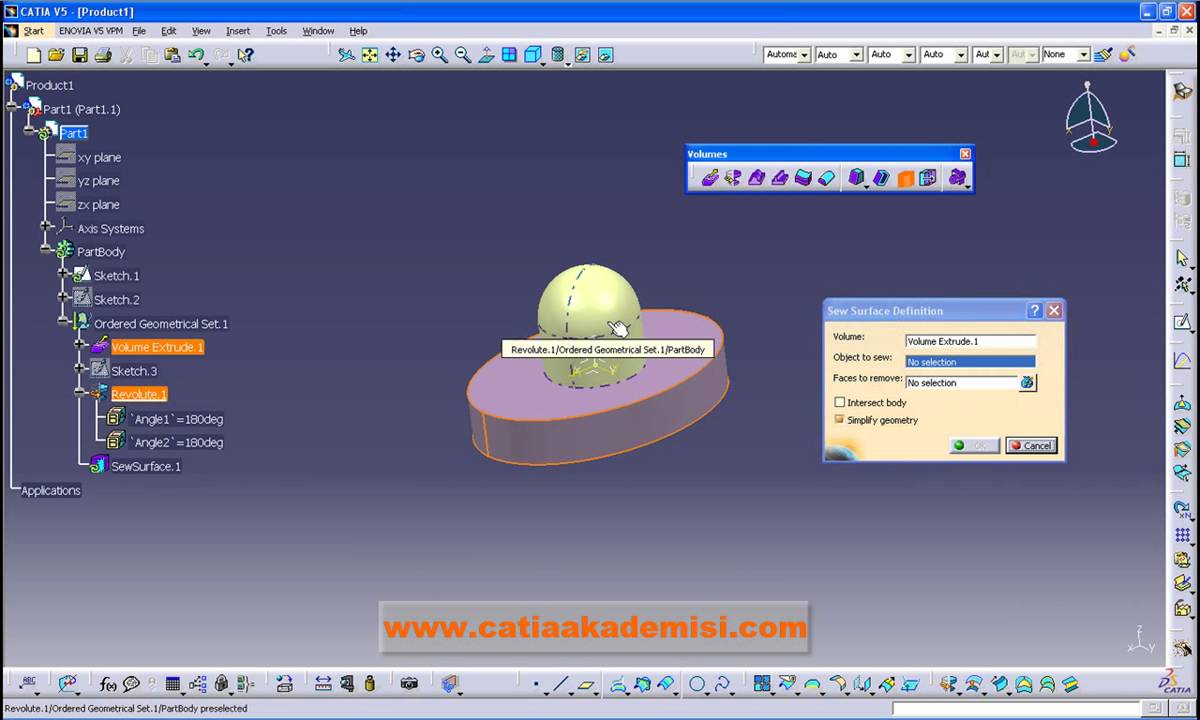Toggle the Intersect body checkbox
The width and height of the screenshot is (1200, 720).
pos(839,402)
